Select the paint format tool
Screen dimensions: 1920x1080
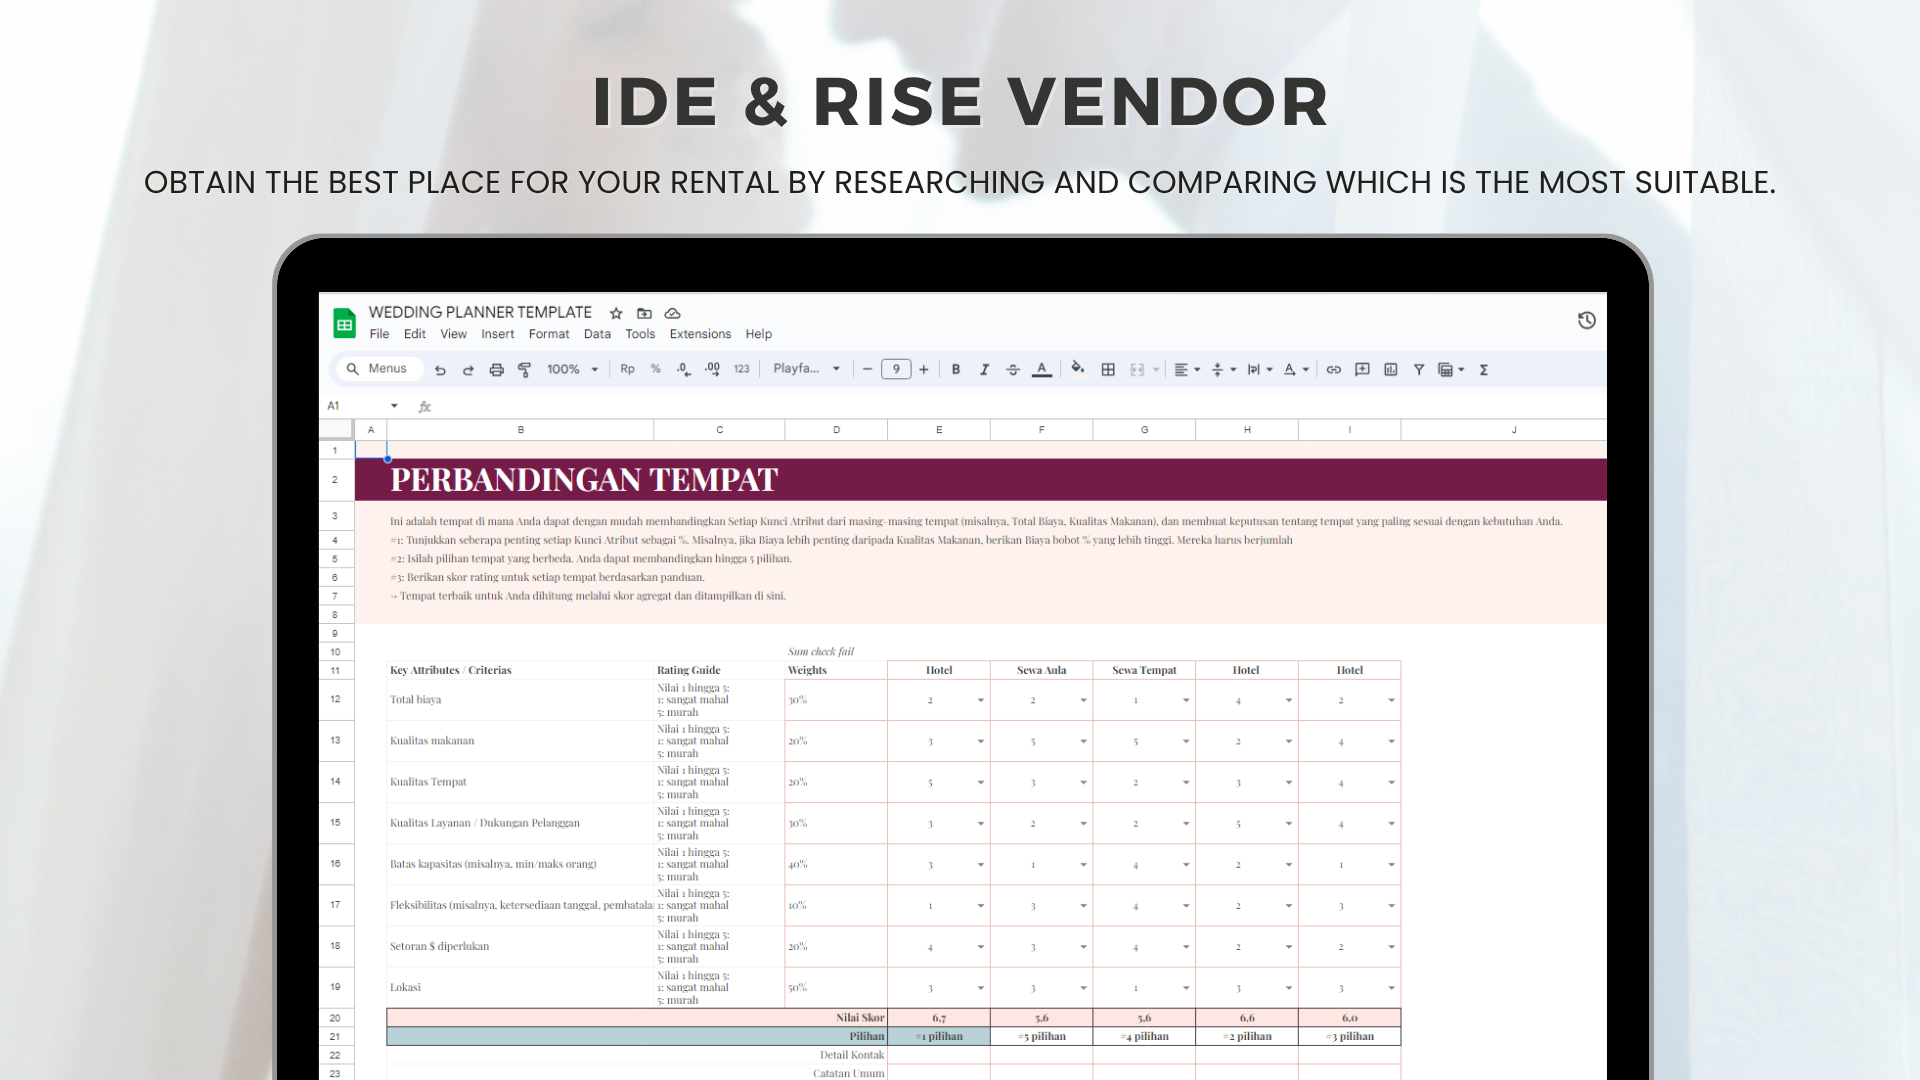(524, 370)
